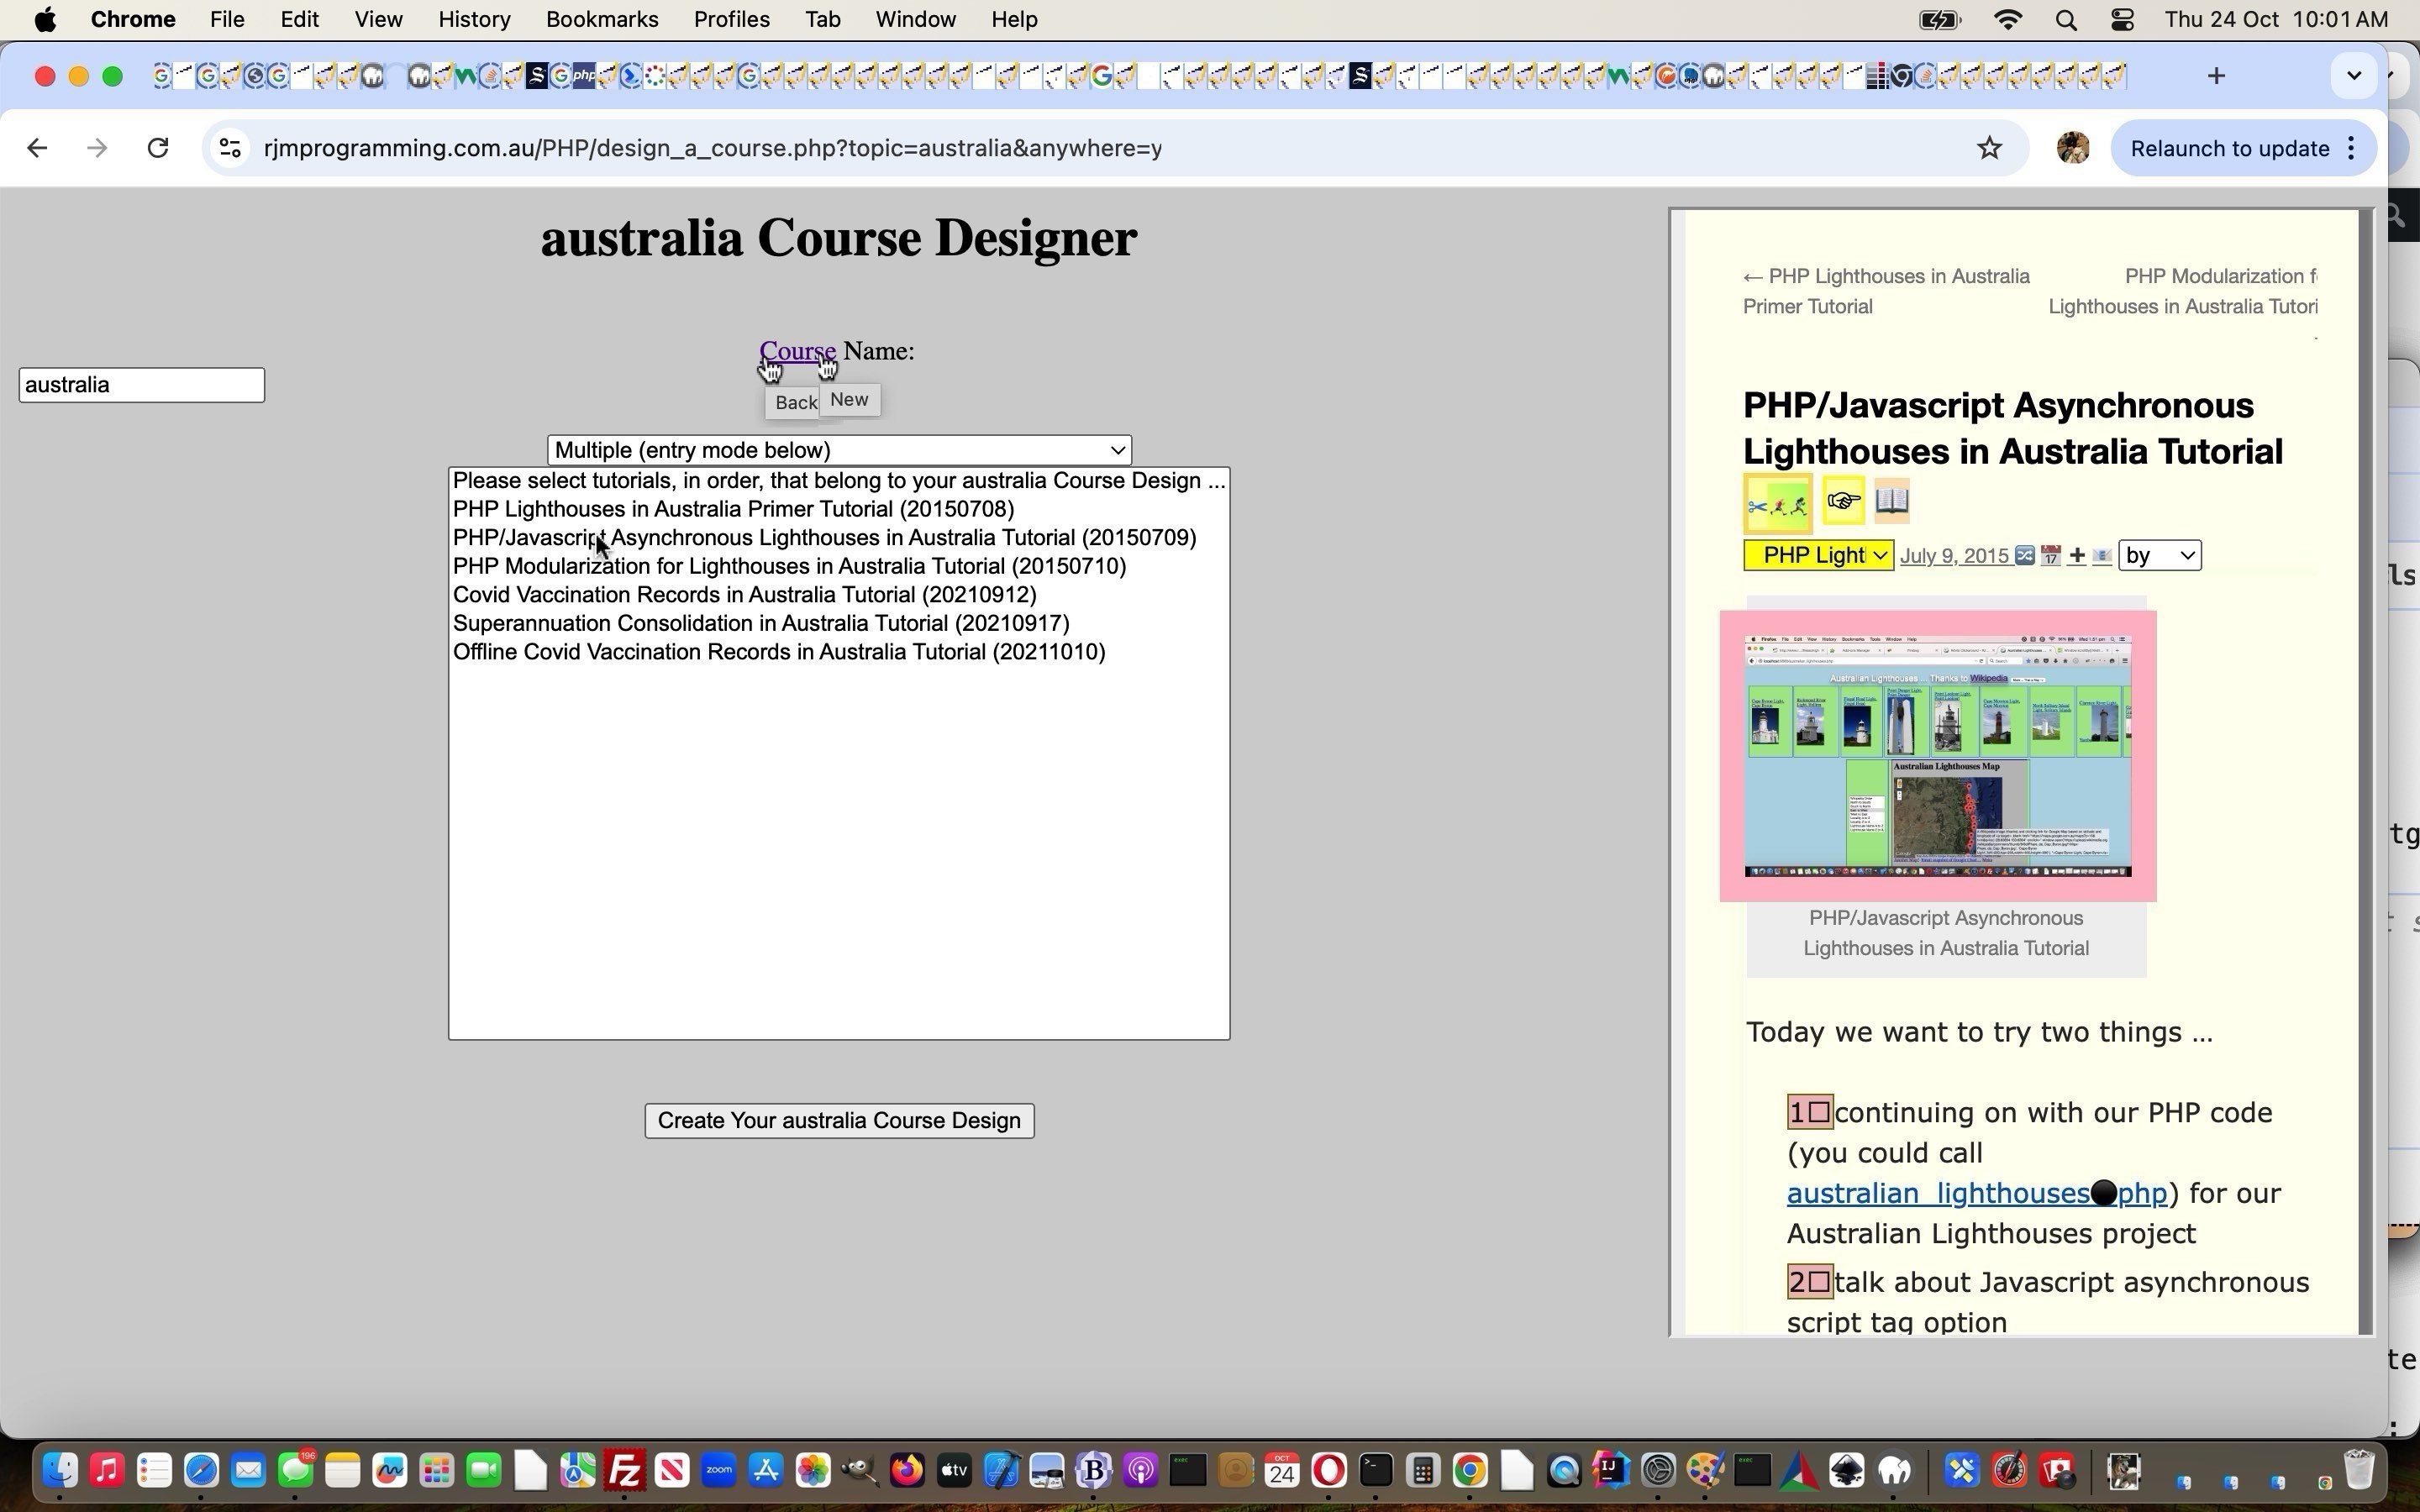The width and height of the screenshot is (2420, 1512).
Task: Click the pointing hand icon under article title
Action: coord(1843,500)
